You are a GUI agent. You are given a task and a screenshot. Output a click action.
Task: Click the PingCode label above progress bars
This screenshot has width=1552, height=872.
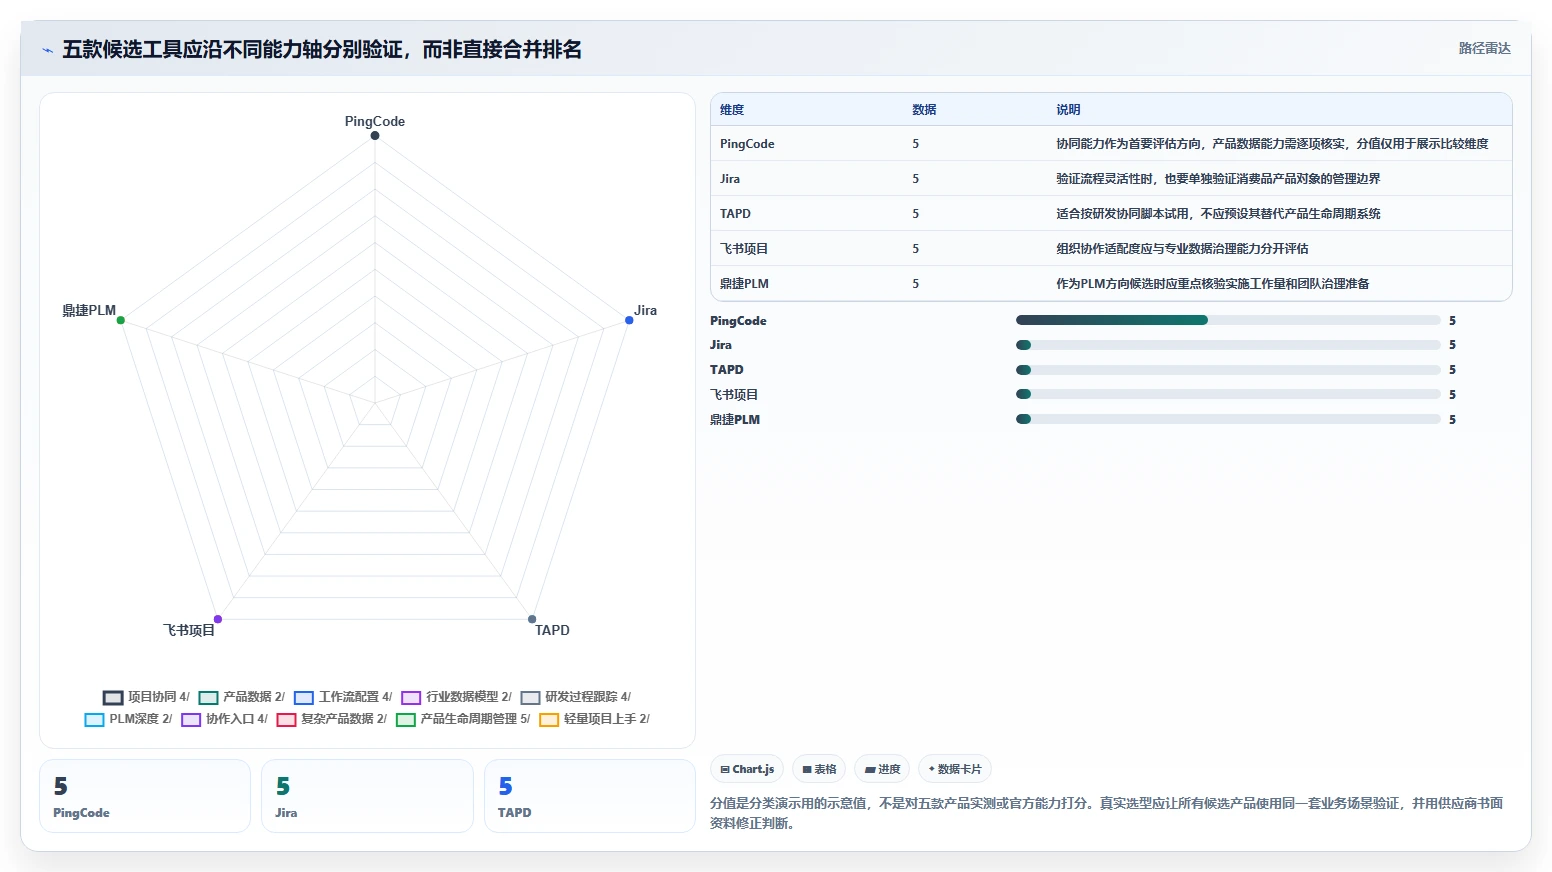pos(738,321)
